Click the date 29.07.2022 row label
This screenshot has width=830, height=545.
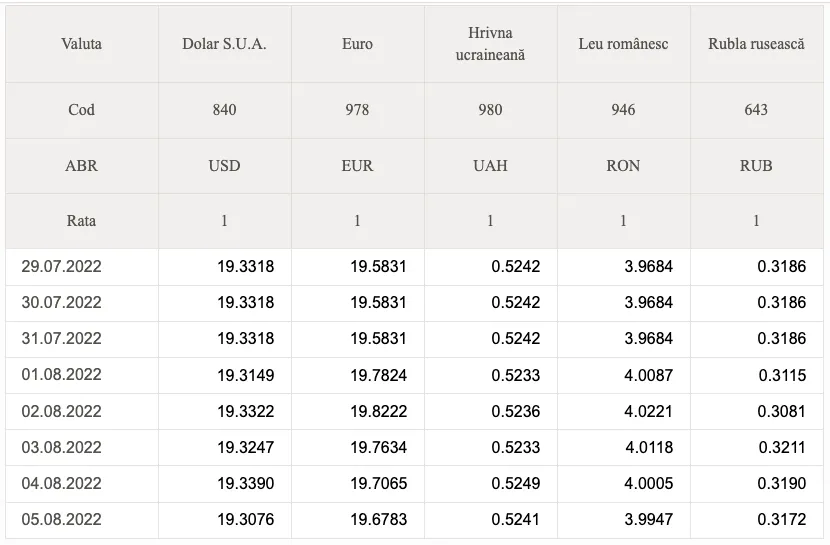pyautogui.click(x=61, y=266)
